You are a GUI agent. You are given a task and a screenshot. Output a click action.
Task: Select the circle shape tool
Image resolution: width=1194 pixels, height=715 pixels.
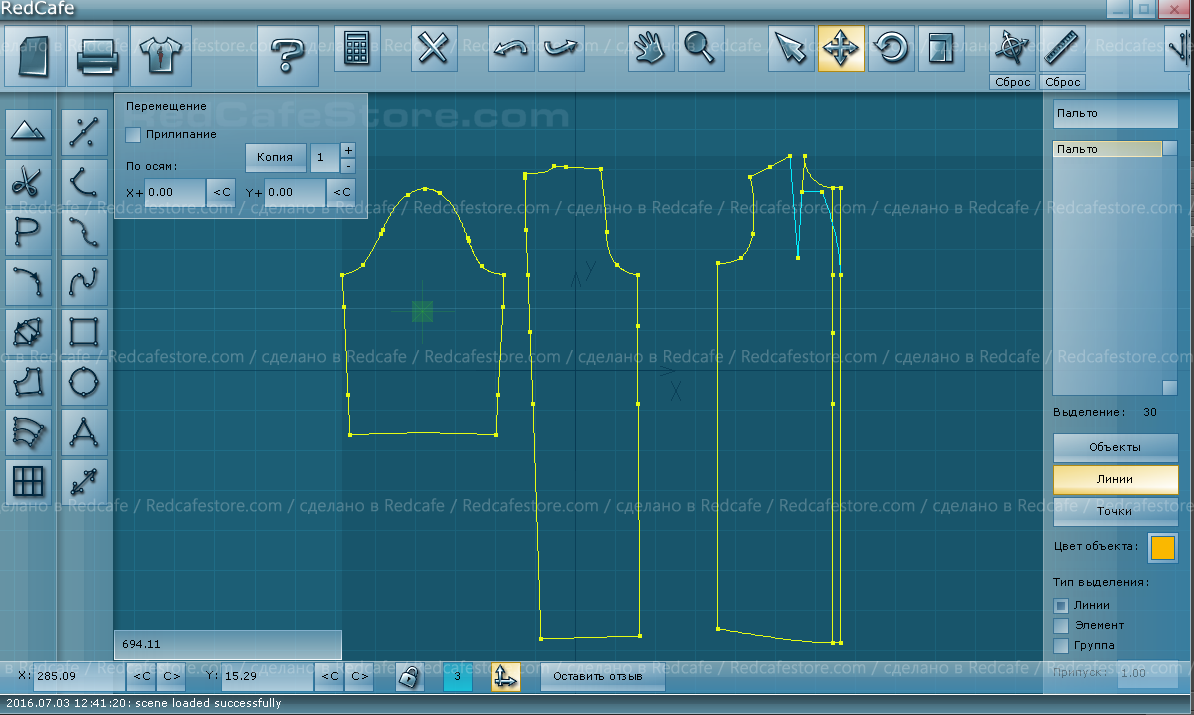pos(84,382)
